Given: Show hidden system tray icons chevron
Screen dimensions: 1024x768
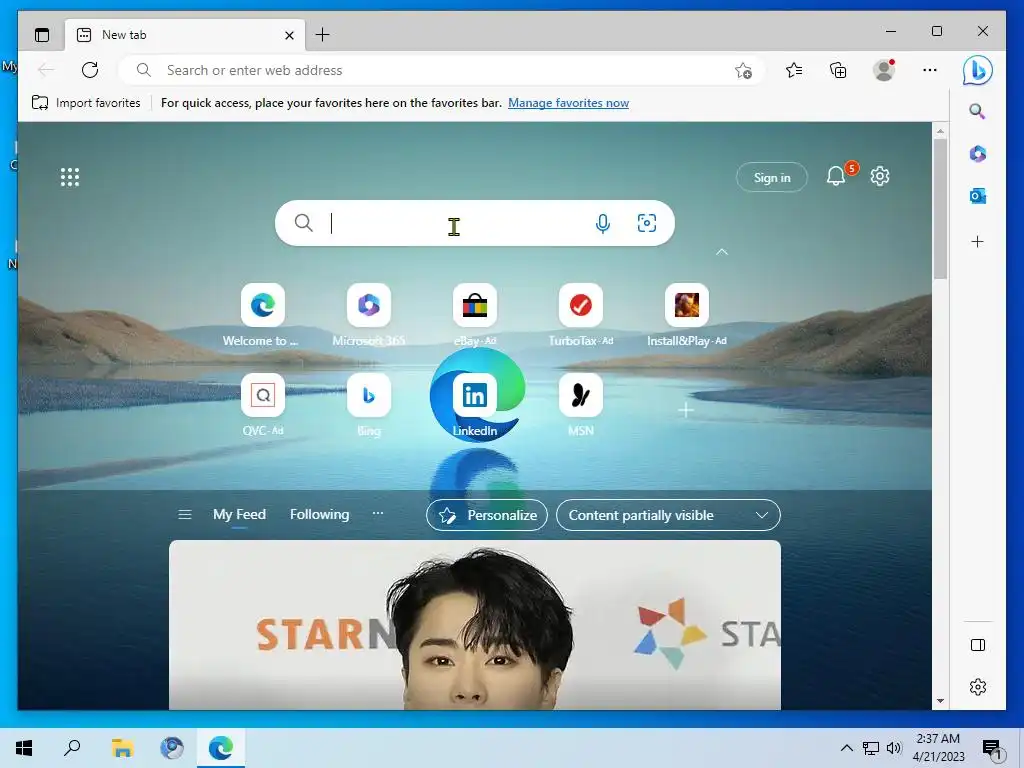Looking at the screenshot, I should coord(846,748).
